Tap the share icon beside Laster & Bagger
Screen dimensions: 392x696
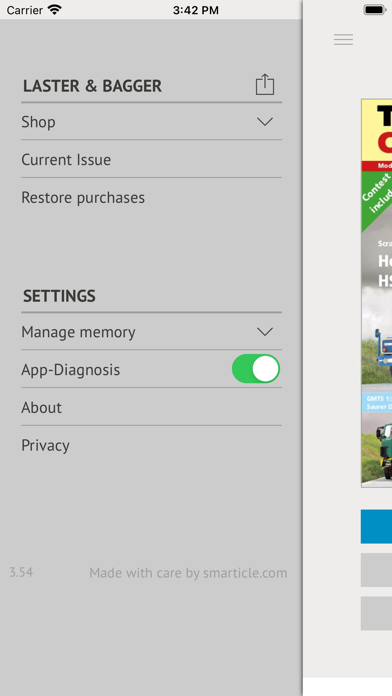[x=265, y=84]
